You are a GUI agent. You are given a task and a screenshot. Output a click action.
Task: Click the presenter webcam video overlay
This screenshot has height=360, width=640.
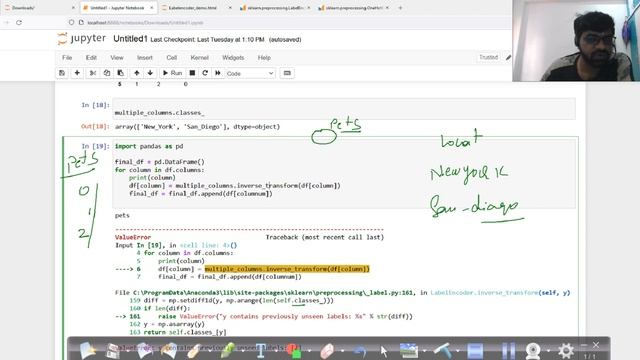coord(576,40)
